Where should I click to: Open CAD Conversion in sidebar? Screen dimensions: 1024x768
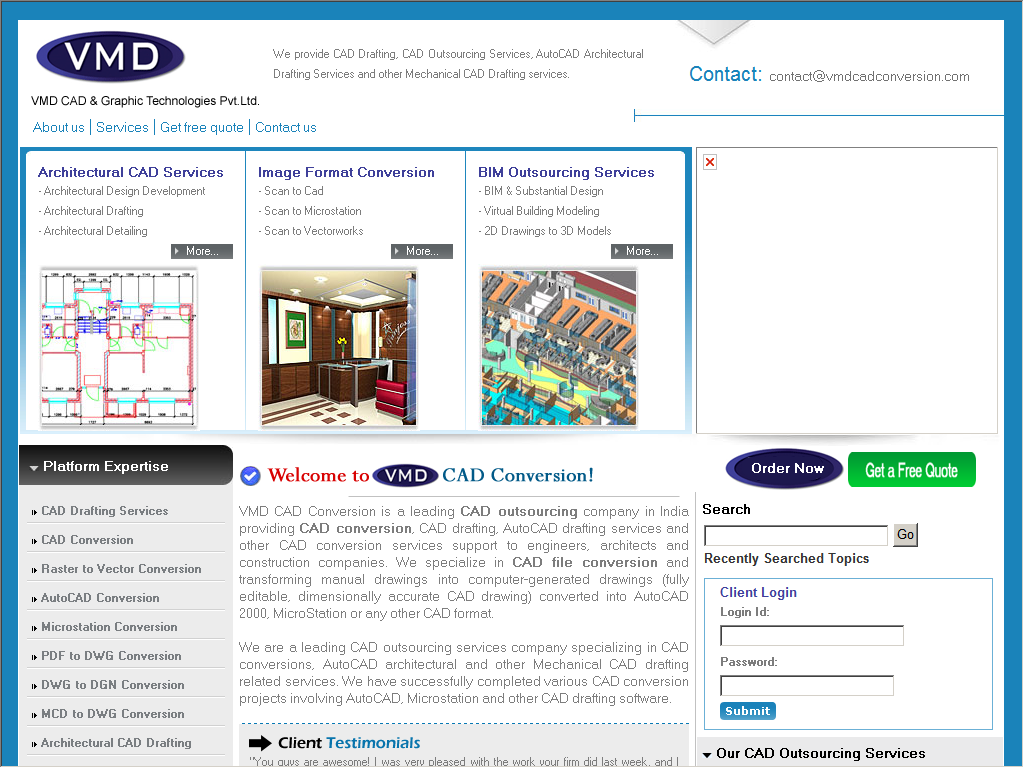click(87, 540)
